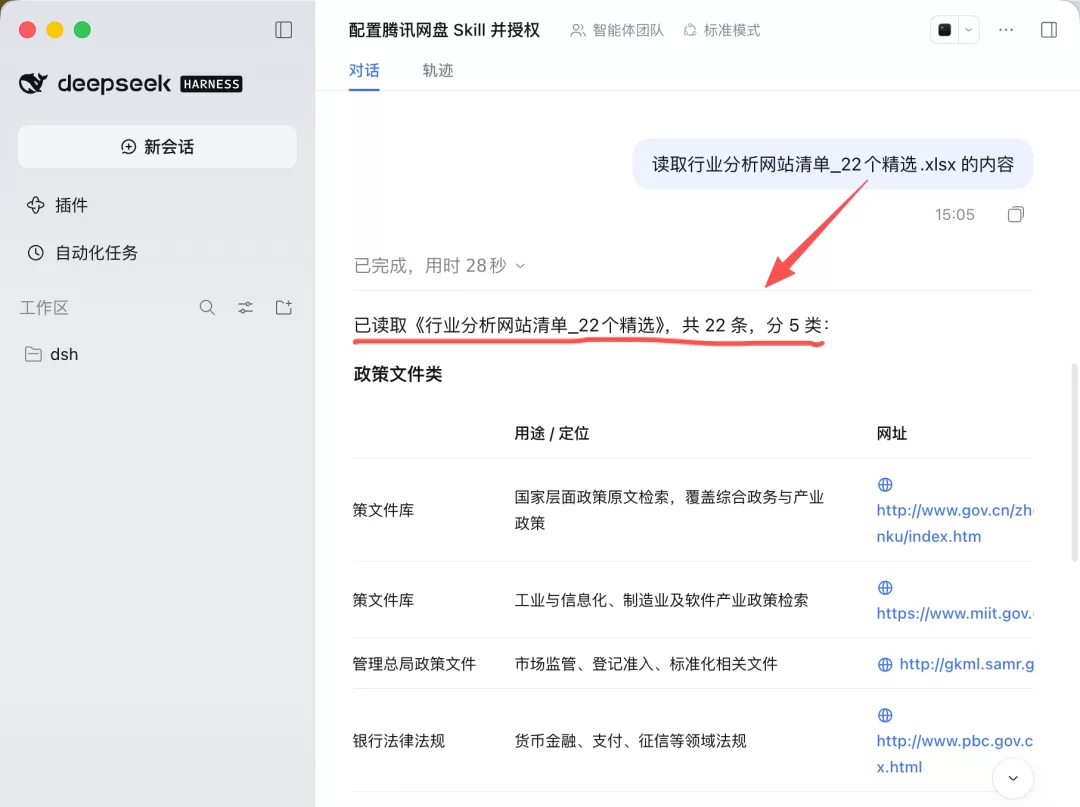Viewport: 1080px width, 807px height.
Task: Click cell 货币金融、支付、征信等领域法规
Action: [630, 741]
